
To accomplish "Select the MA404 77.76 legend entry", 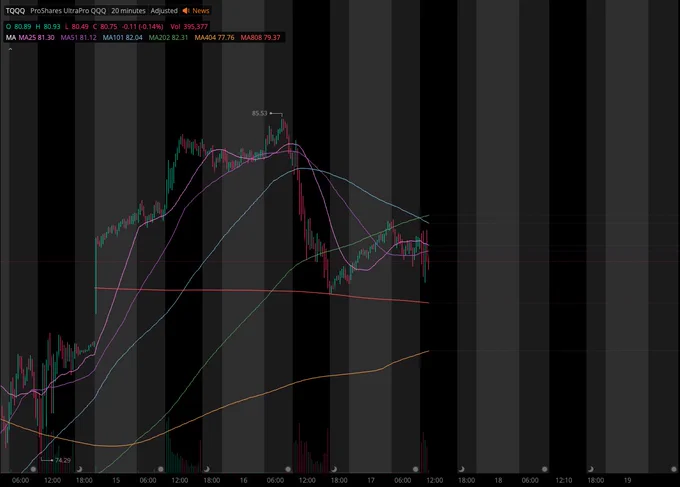I will [214, 38].
